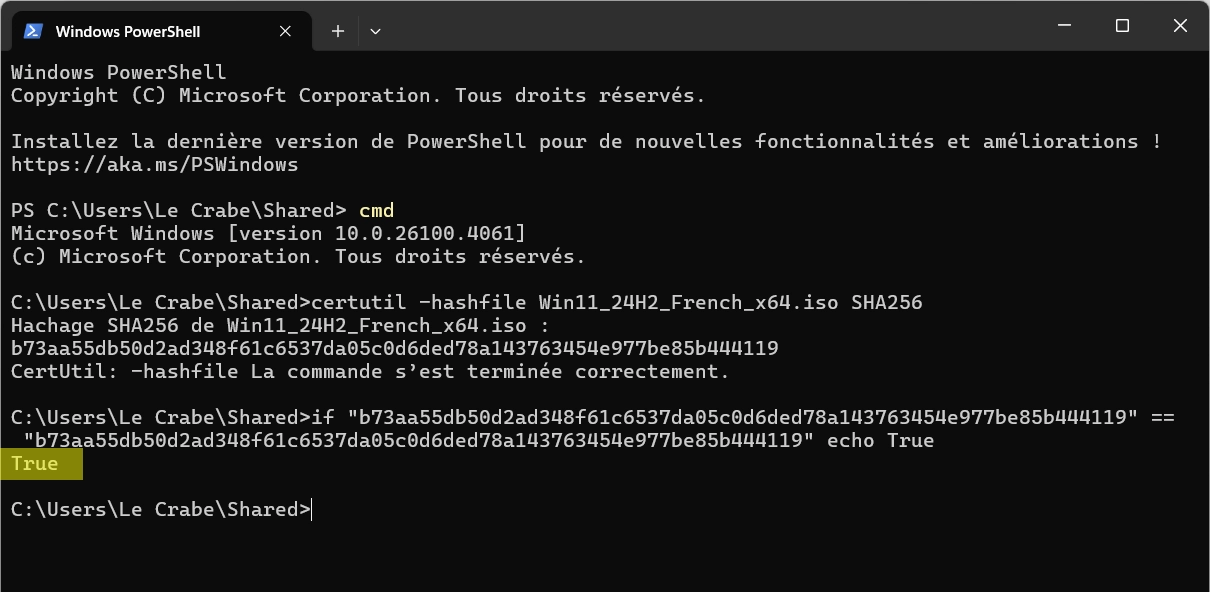Minimize the terminal window
This screenshot has width=1210, height=592.
pyautogui.click(x=1064, y=26)
